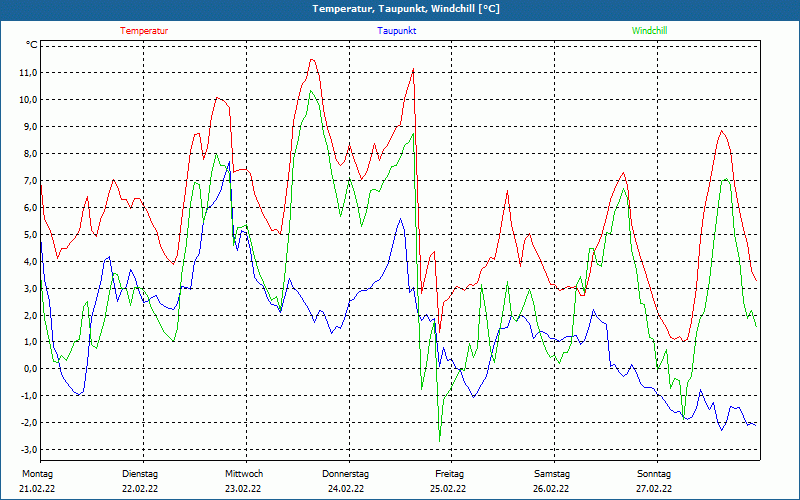Click the 4,0 y-axis value
Viewport: 800px width, 500px height.
(30, 261)
